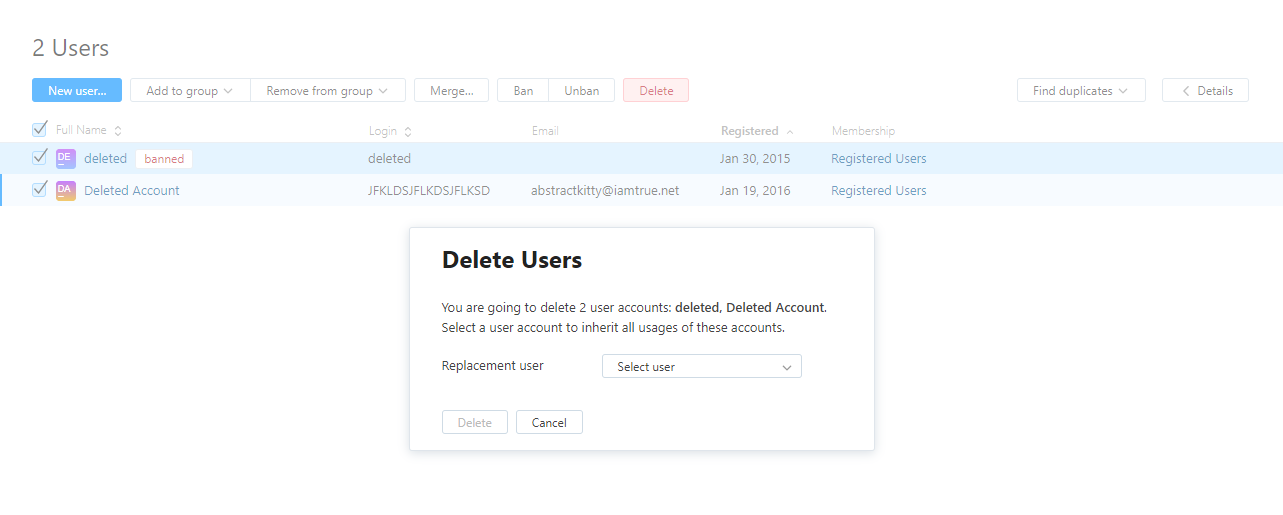Cancel the Delete Users dialog
Image resolution: width=1283 pixels, height=515 pixels.
coord(549,422)
